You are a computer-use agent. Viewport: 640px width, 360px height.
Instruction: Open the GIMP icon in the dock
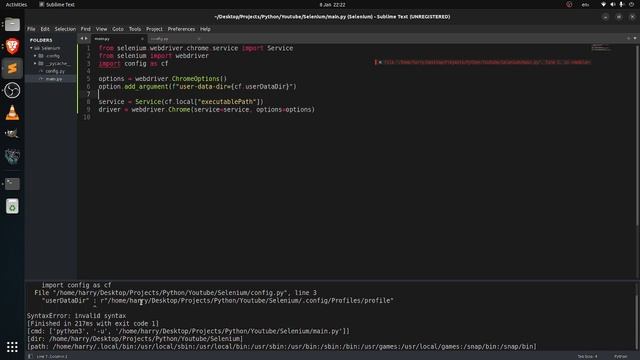[x=12, y=134]
